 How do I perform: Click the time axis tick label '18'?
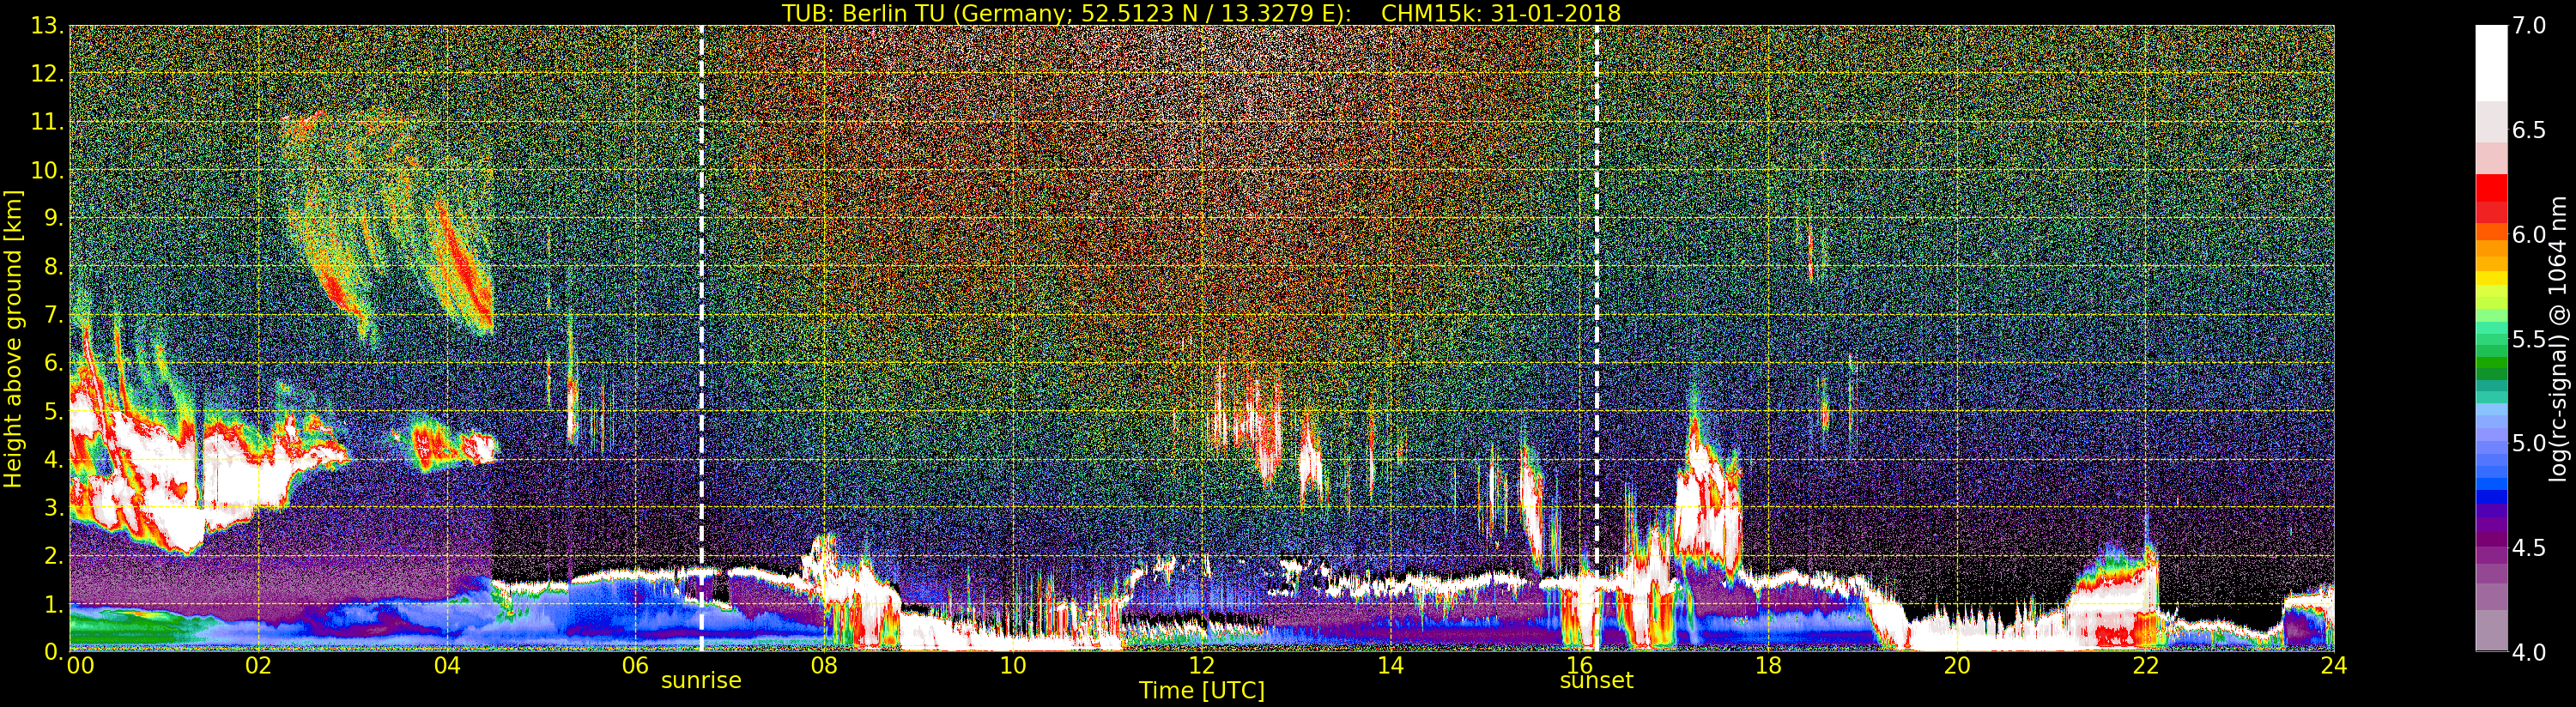(x=1768, y=665)
